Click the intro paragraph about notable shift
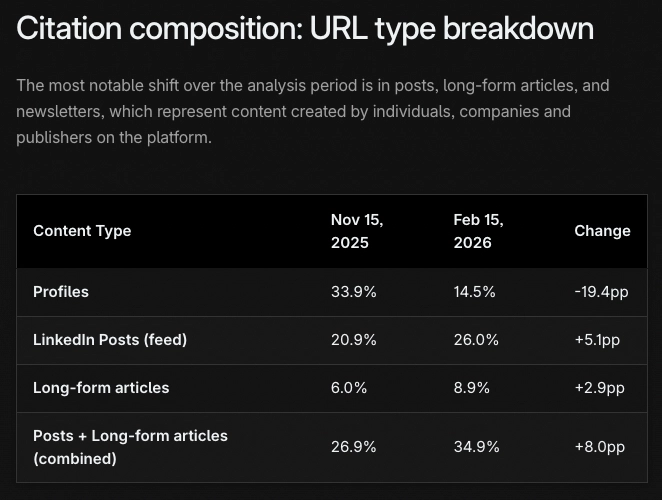 (x=313, y=111)
